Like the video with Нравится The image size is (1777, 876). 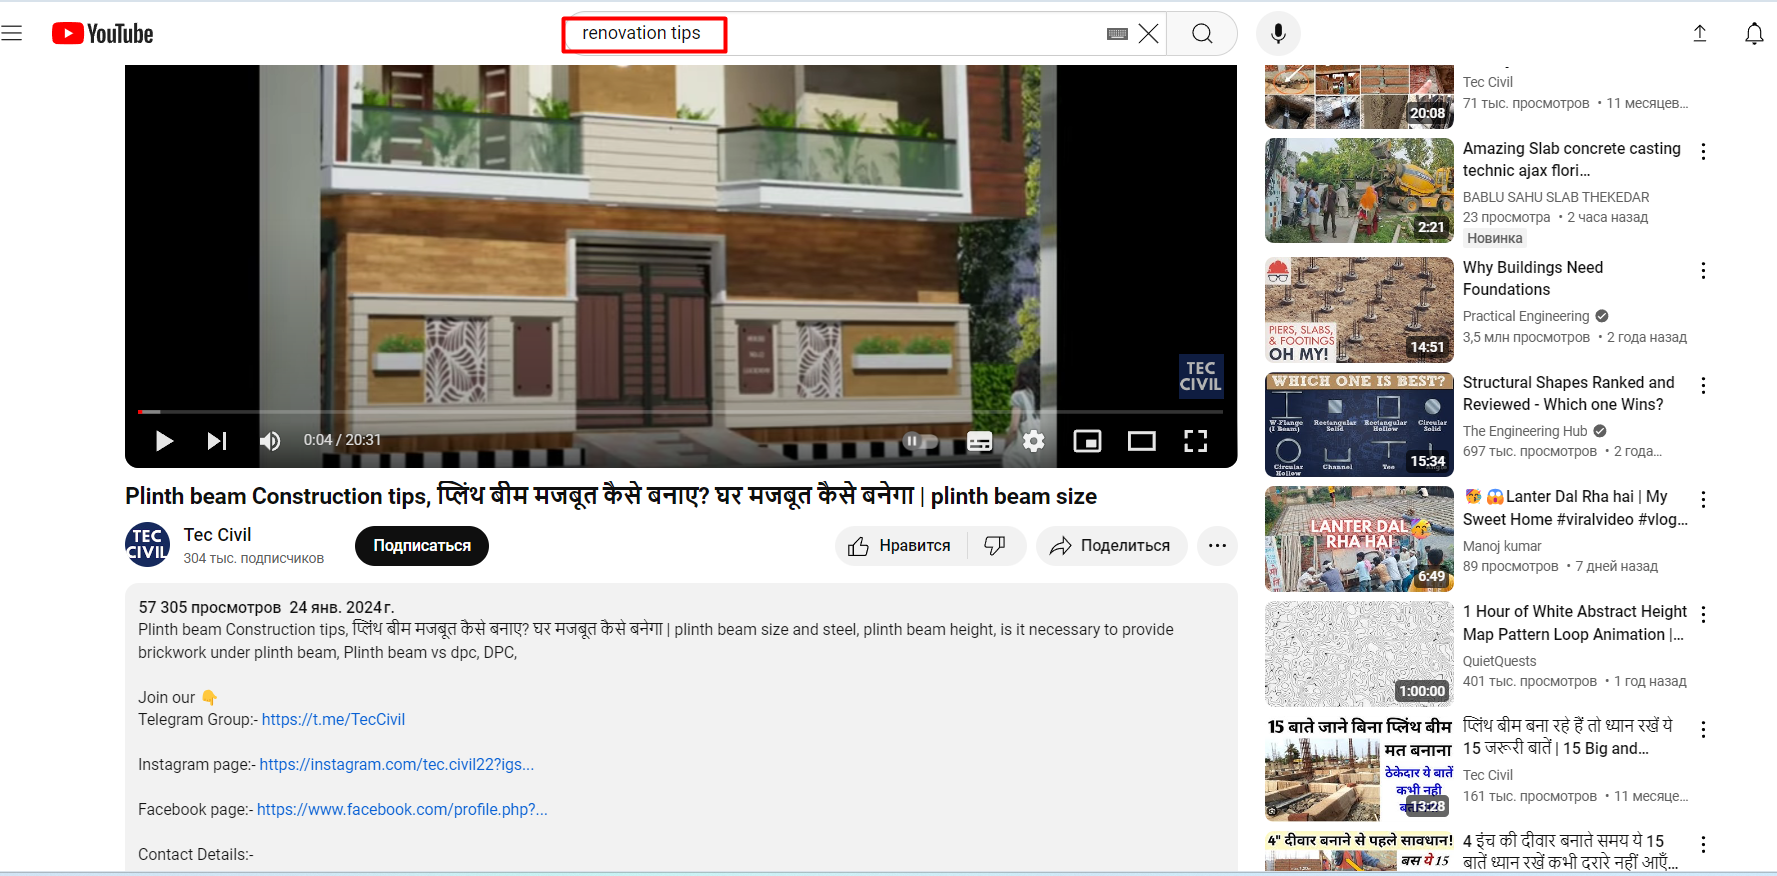click(x=900, y=546)
